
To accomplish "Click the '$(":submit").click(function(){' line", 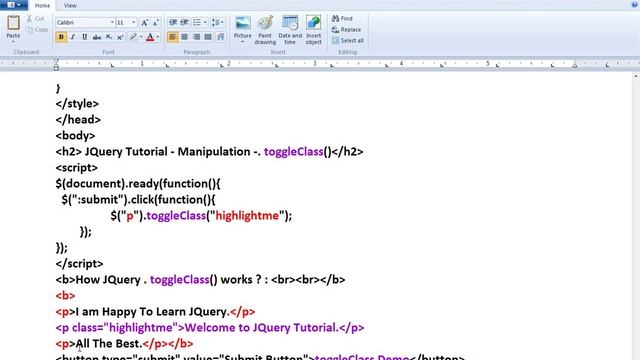I will pos(138,200).
